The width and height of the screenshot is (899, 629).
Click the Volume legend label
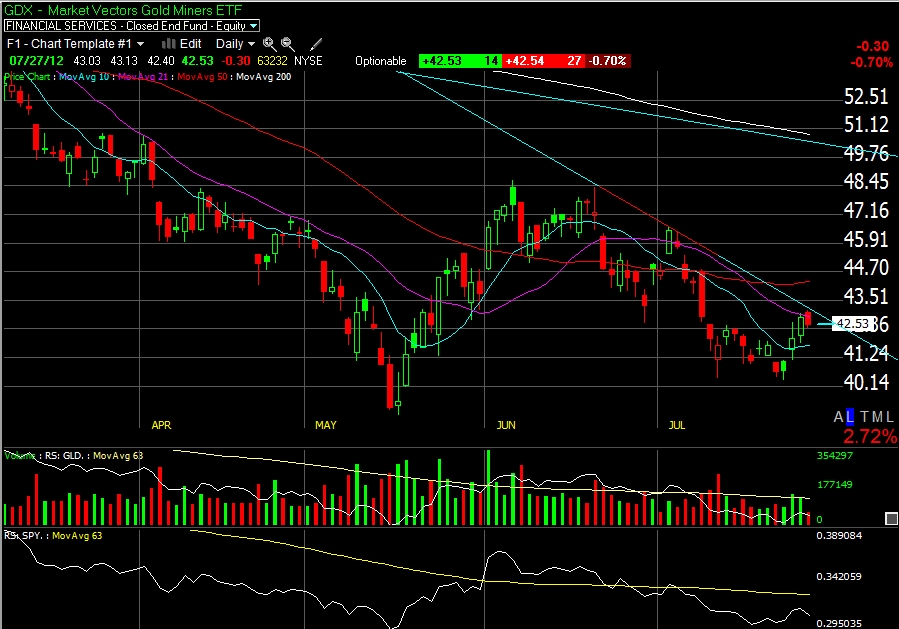pos(19,456)
